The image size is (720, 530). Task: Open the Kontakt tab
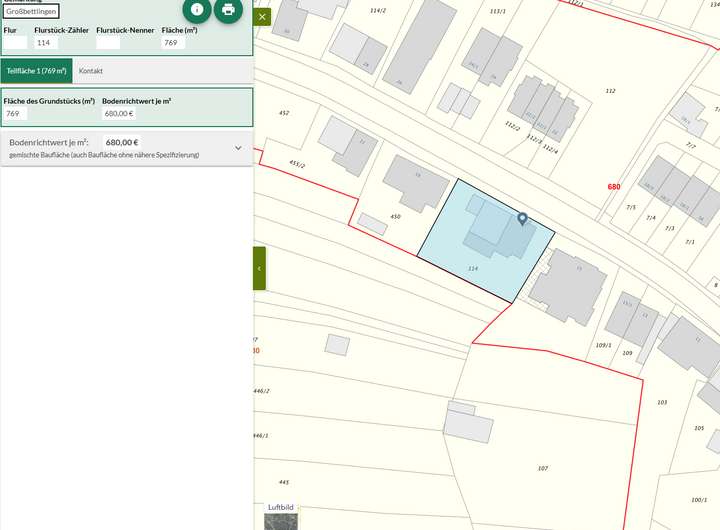[x=91, y=71]
